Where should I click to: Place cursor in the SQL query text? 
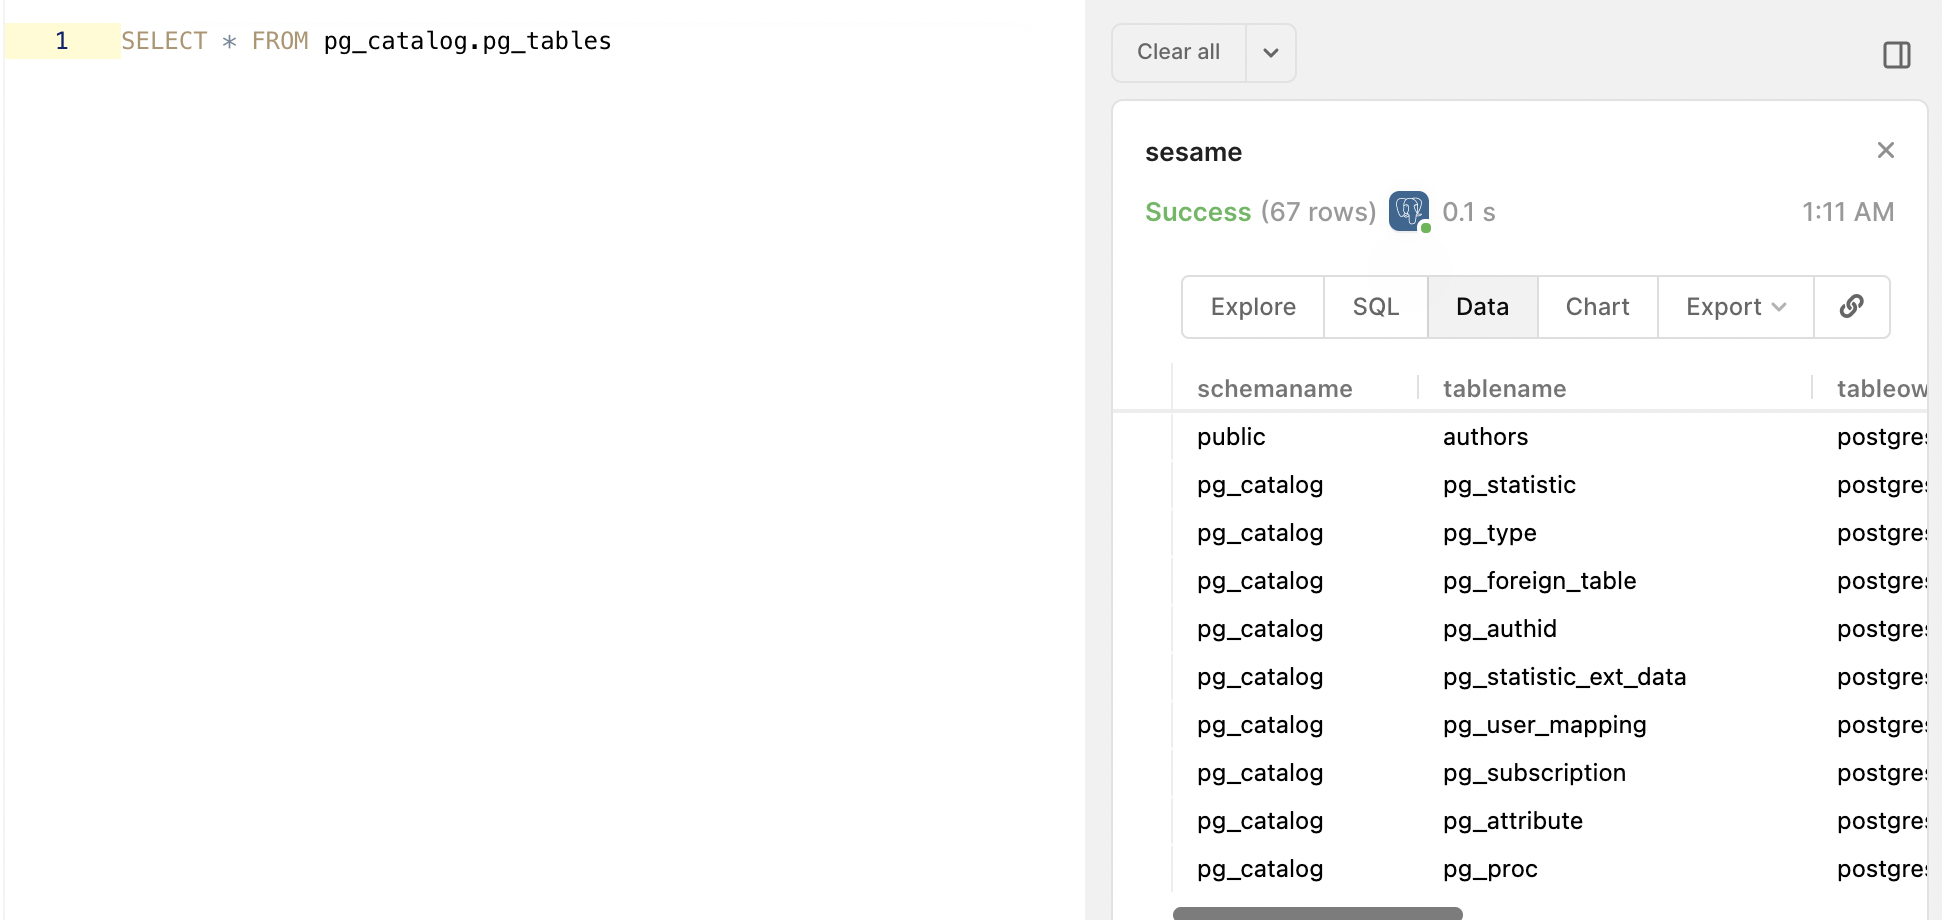366,41
